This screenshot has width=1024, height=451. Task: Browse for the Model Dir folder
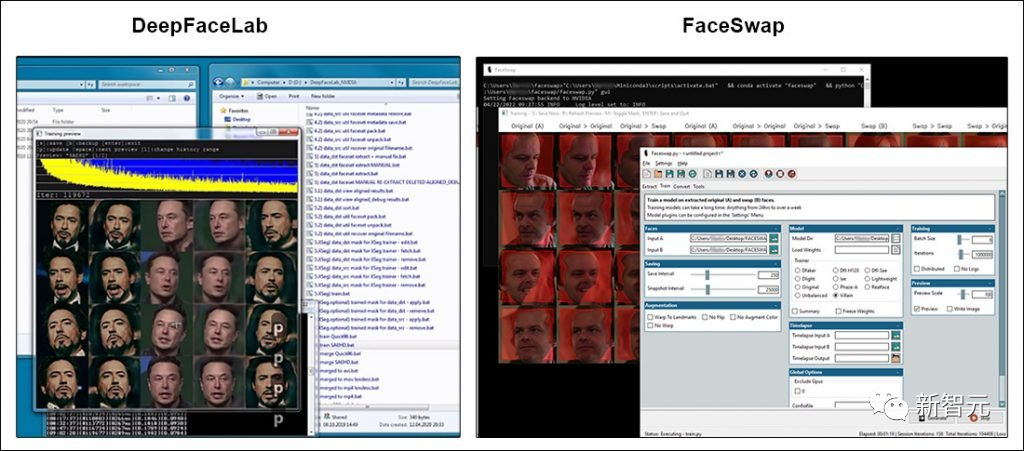point(896,238)
